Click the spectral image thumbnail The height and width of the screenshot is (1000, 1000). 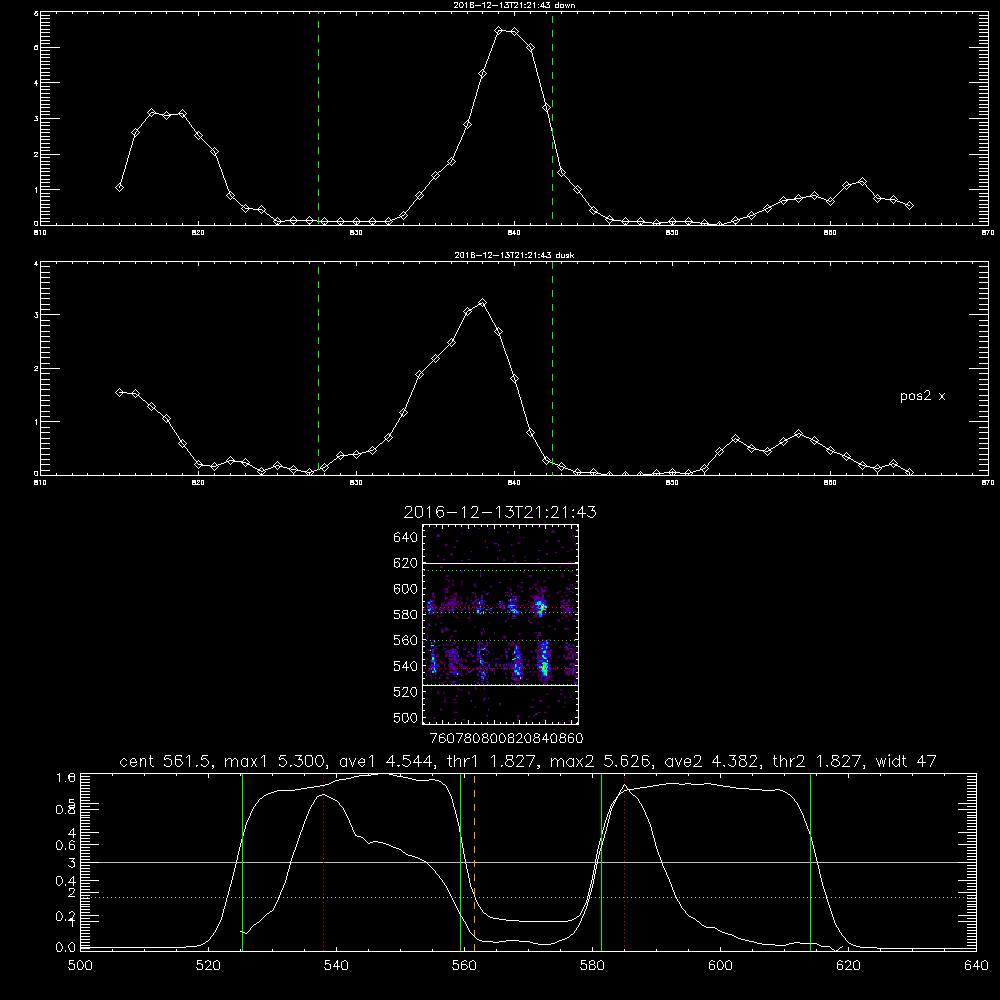(x=500, y=624)
